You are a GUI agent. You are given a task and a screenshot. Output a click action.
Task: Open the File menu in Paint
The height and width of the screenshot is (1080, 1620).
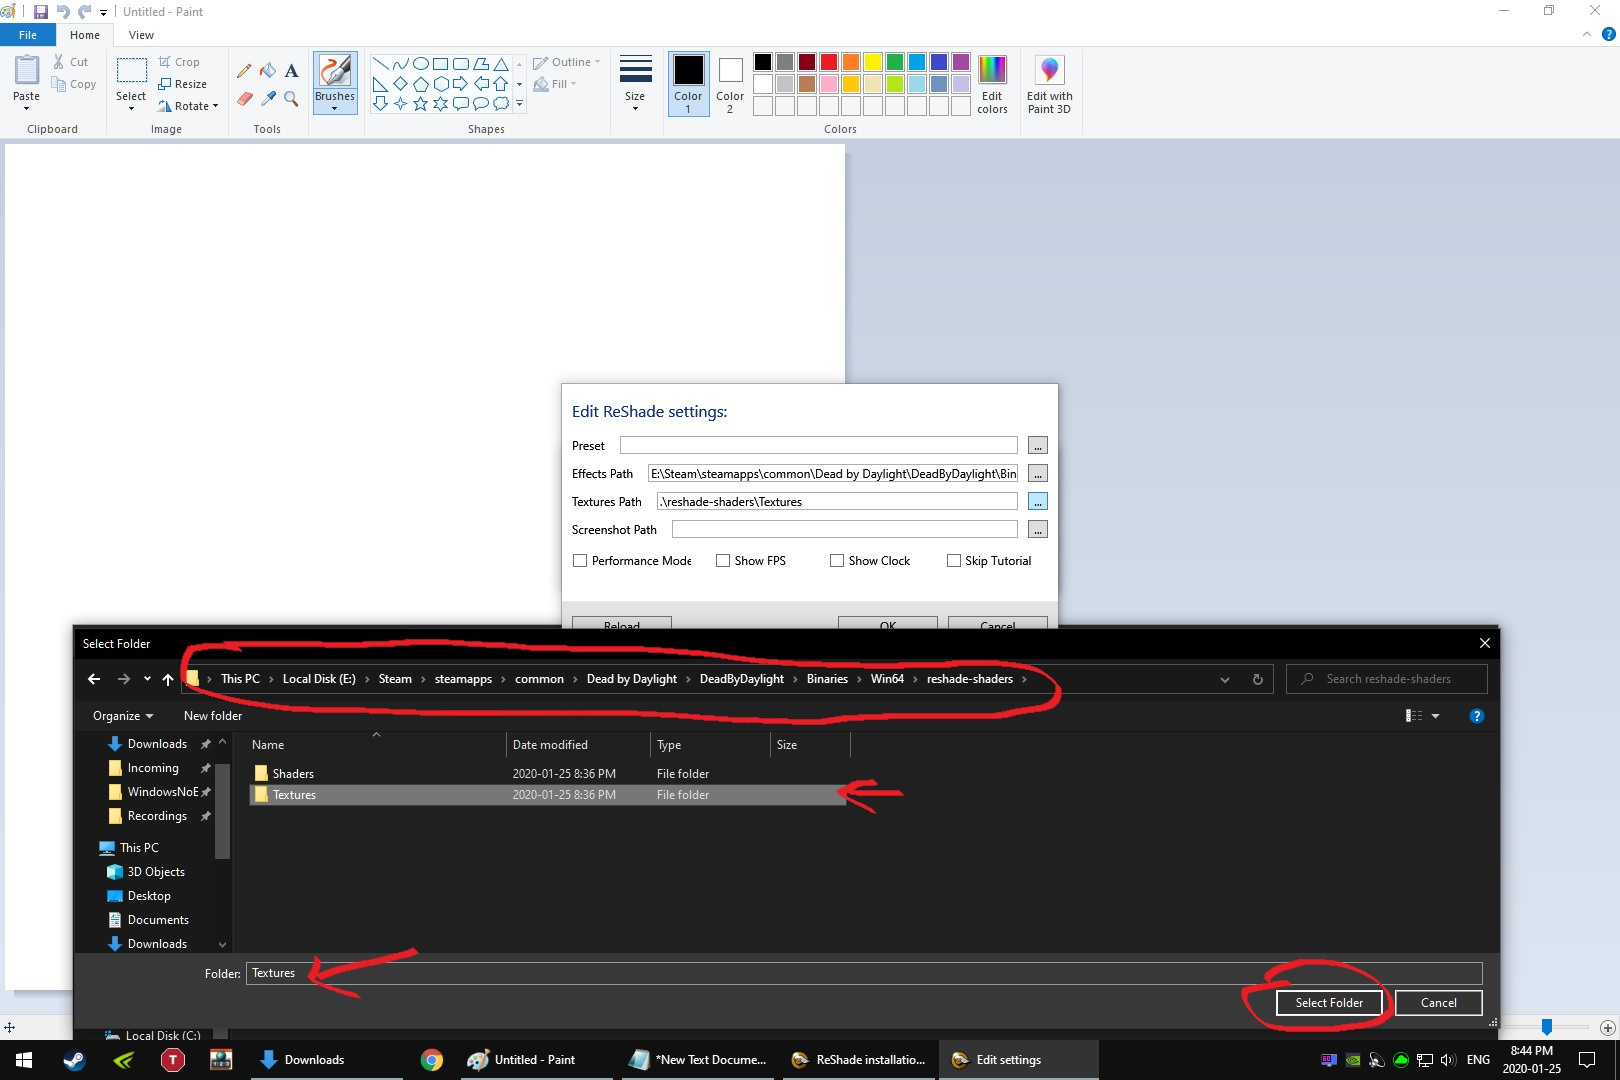coord(27,34)
